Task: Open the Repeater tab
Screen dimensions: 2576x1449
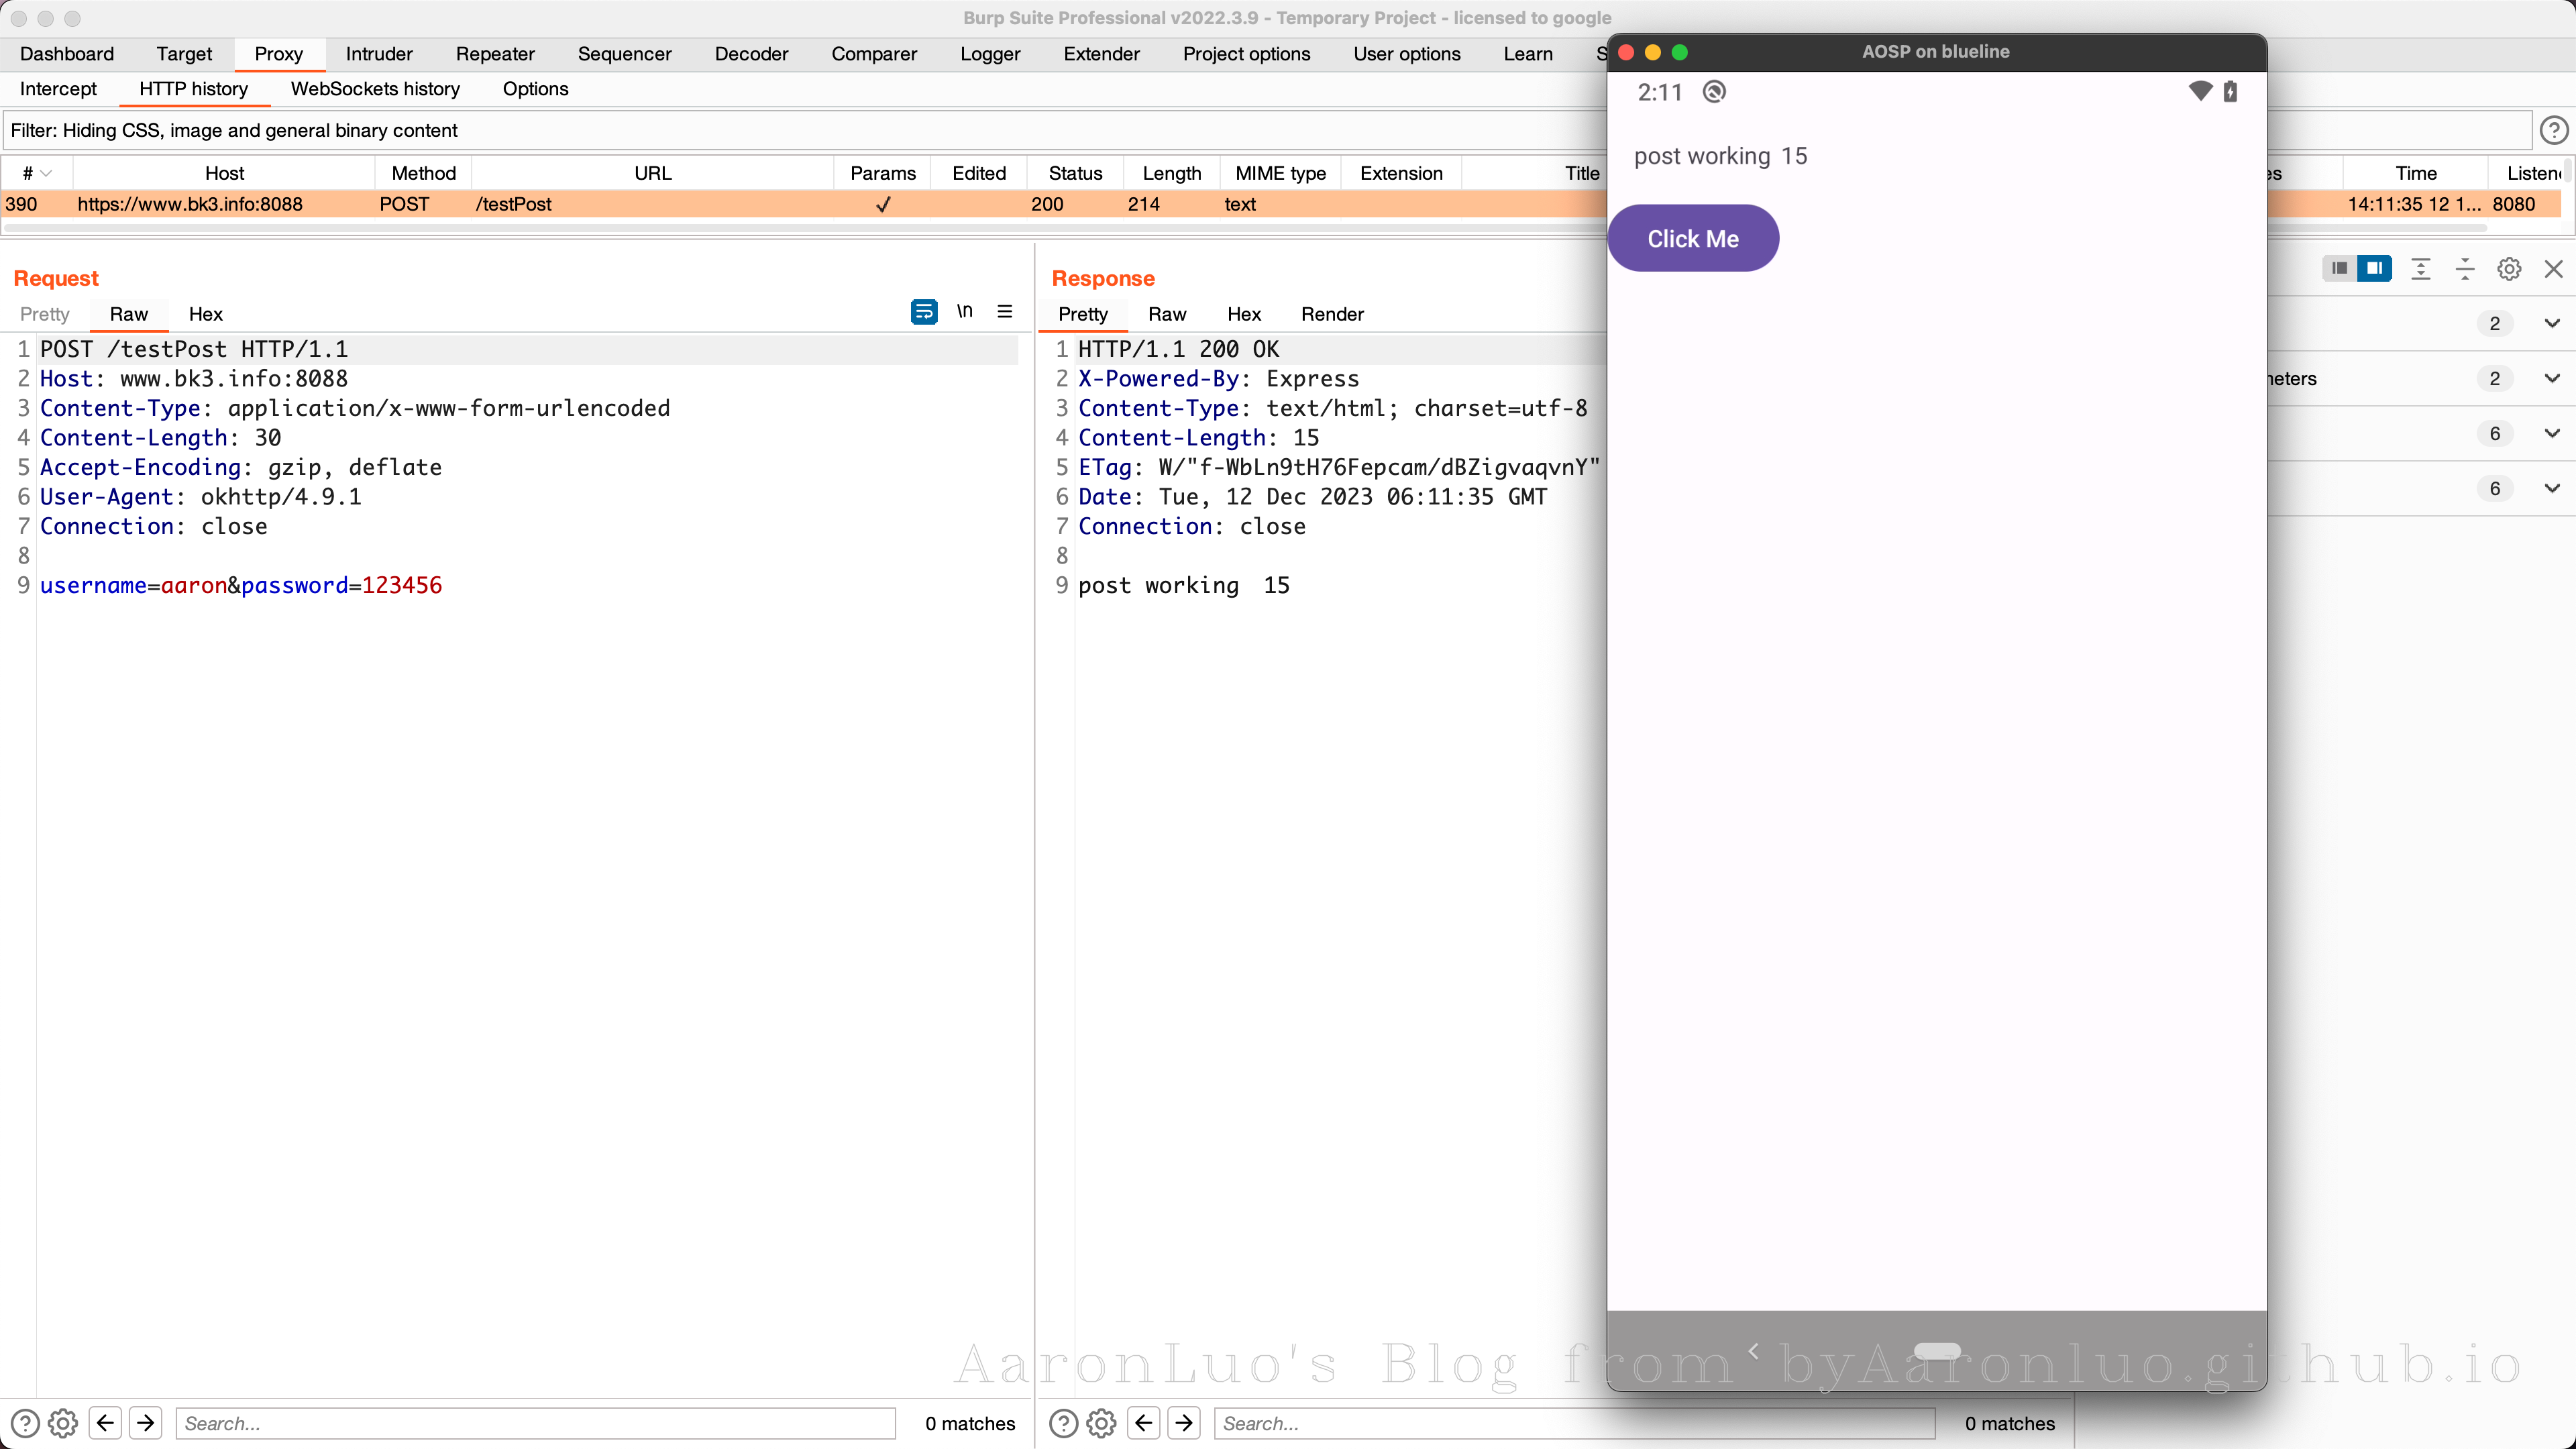Action: pos(494,54)
